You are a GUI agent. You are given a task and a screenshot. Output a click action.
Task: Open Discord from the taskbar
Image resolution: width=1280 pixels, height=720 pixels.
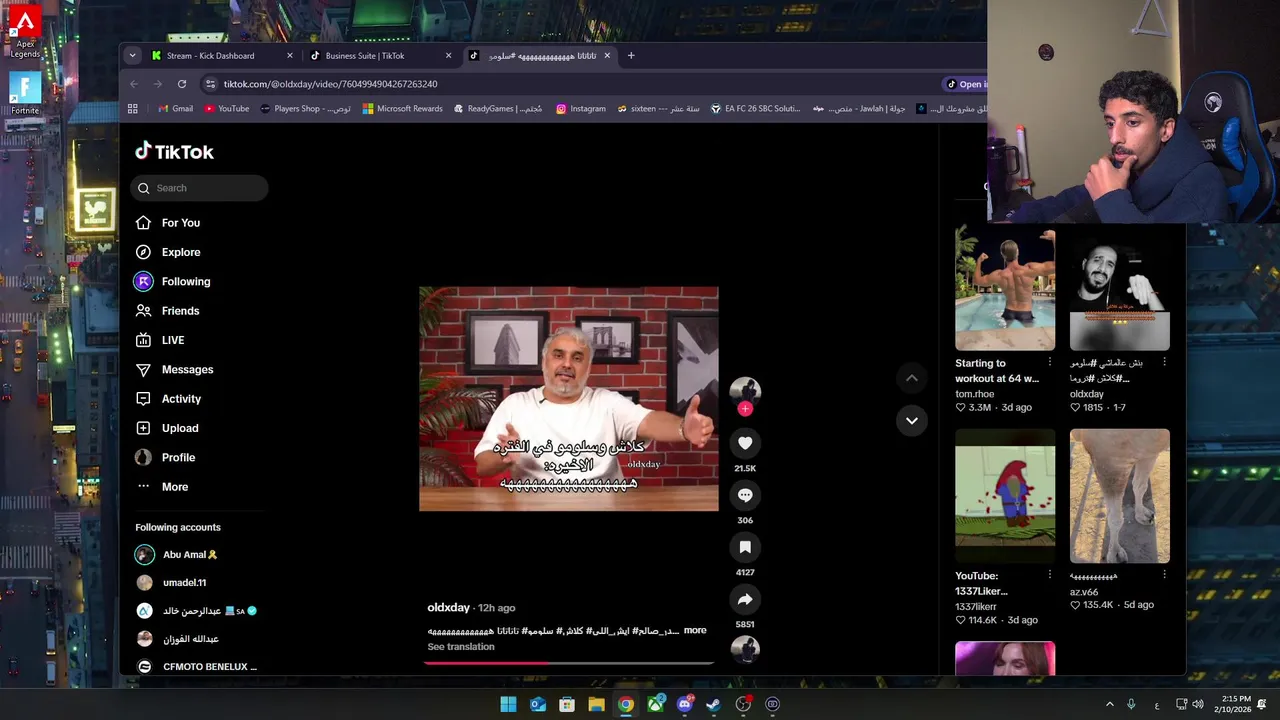click(x=684, y=704)
